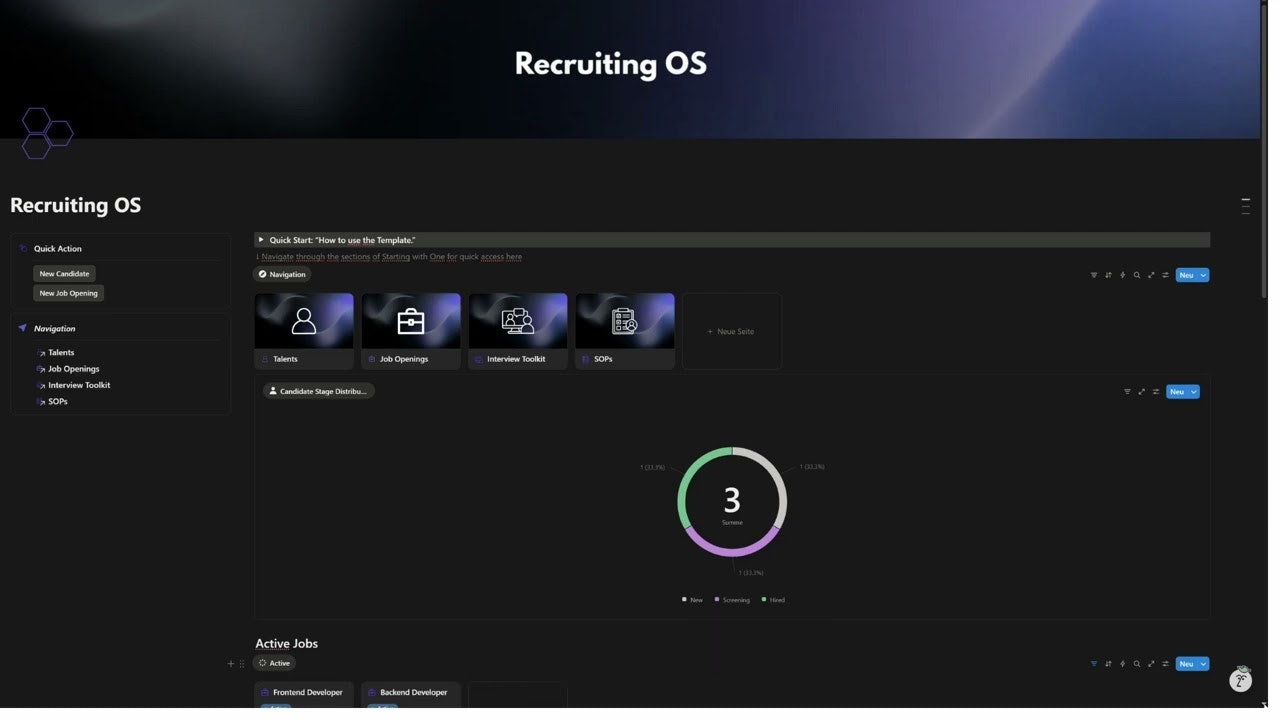Toggle the Screening legend entry below the chart

[x=730, y=599]
